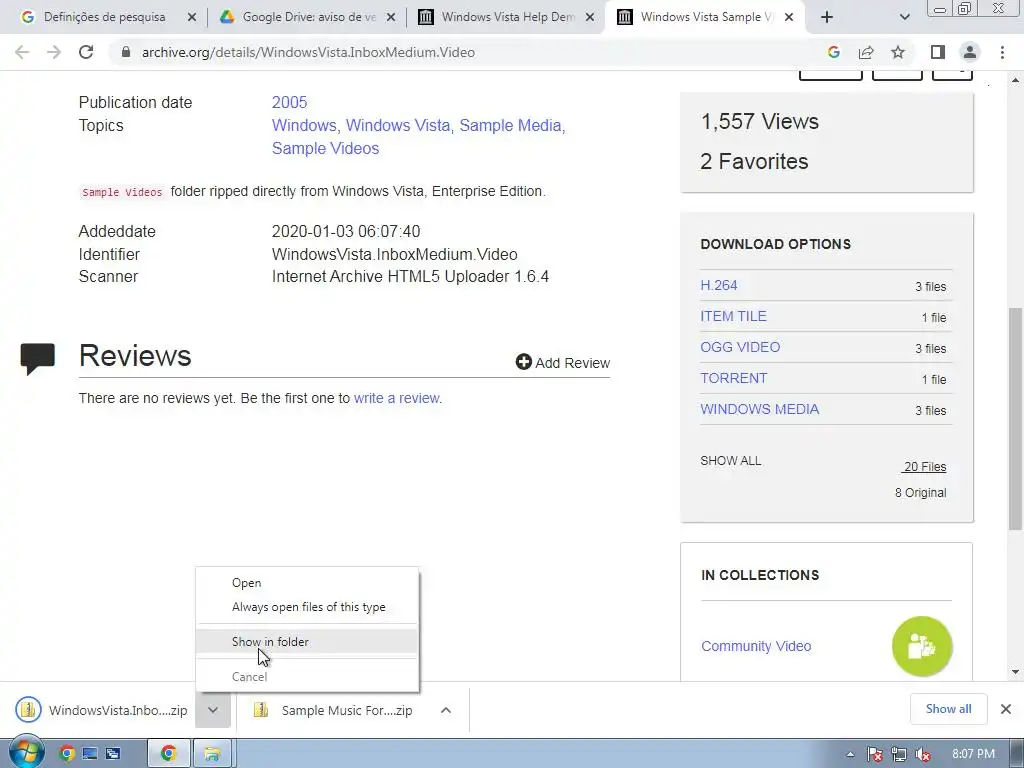Launch Chrome from quick launch bar
The height and width of the screenshot is (768, 1024).
point(67,754)
